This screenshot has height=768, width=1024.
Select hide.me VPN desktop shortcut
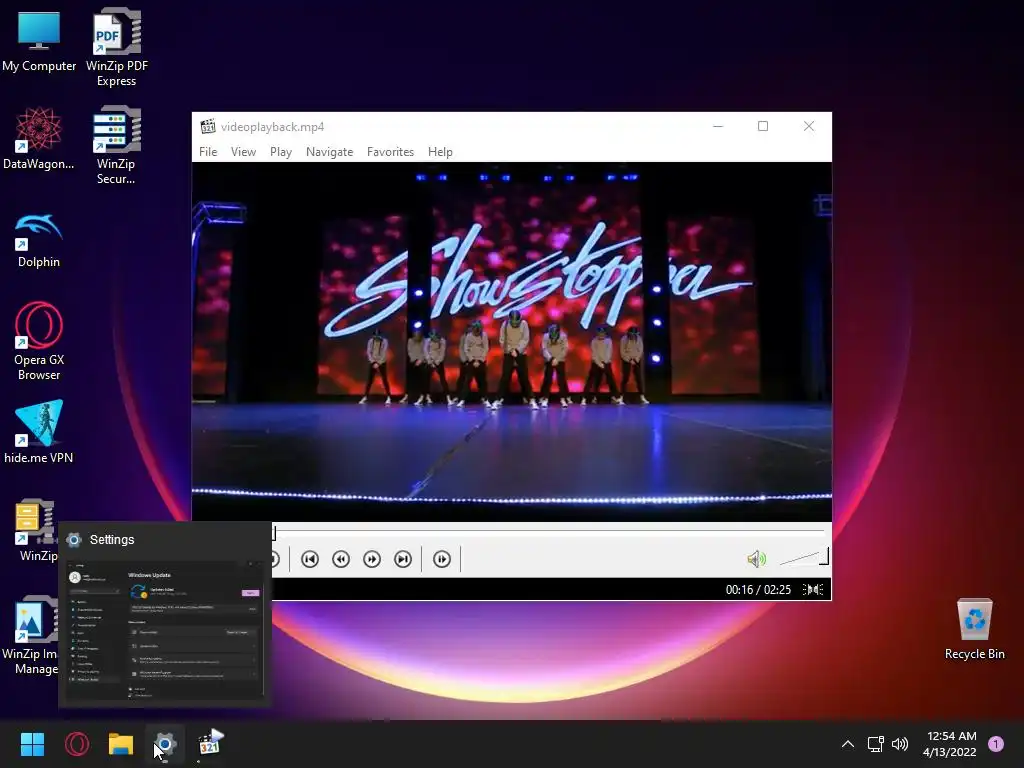pos(39,431)
